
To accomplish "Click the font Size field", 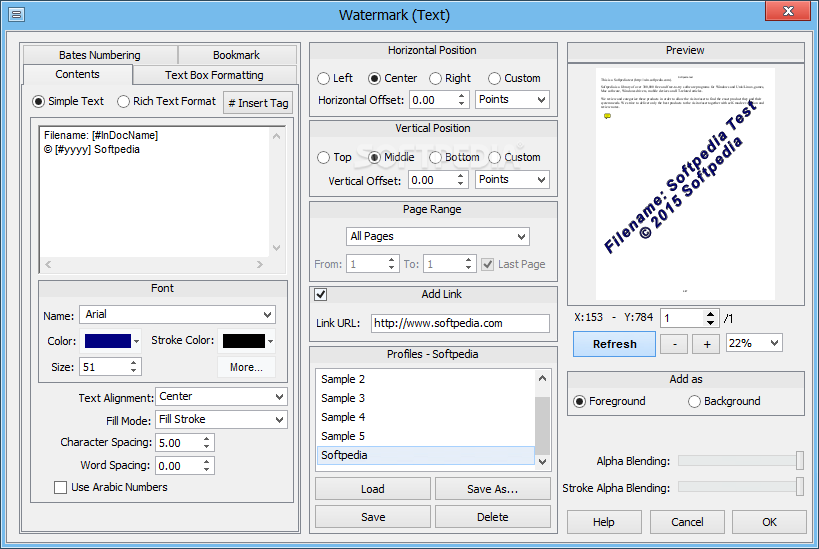I will pyautogui.click(x=104, y=367).
